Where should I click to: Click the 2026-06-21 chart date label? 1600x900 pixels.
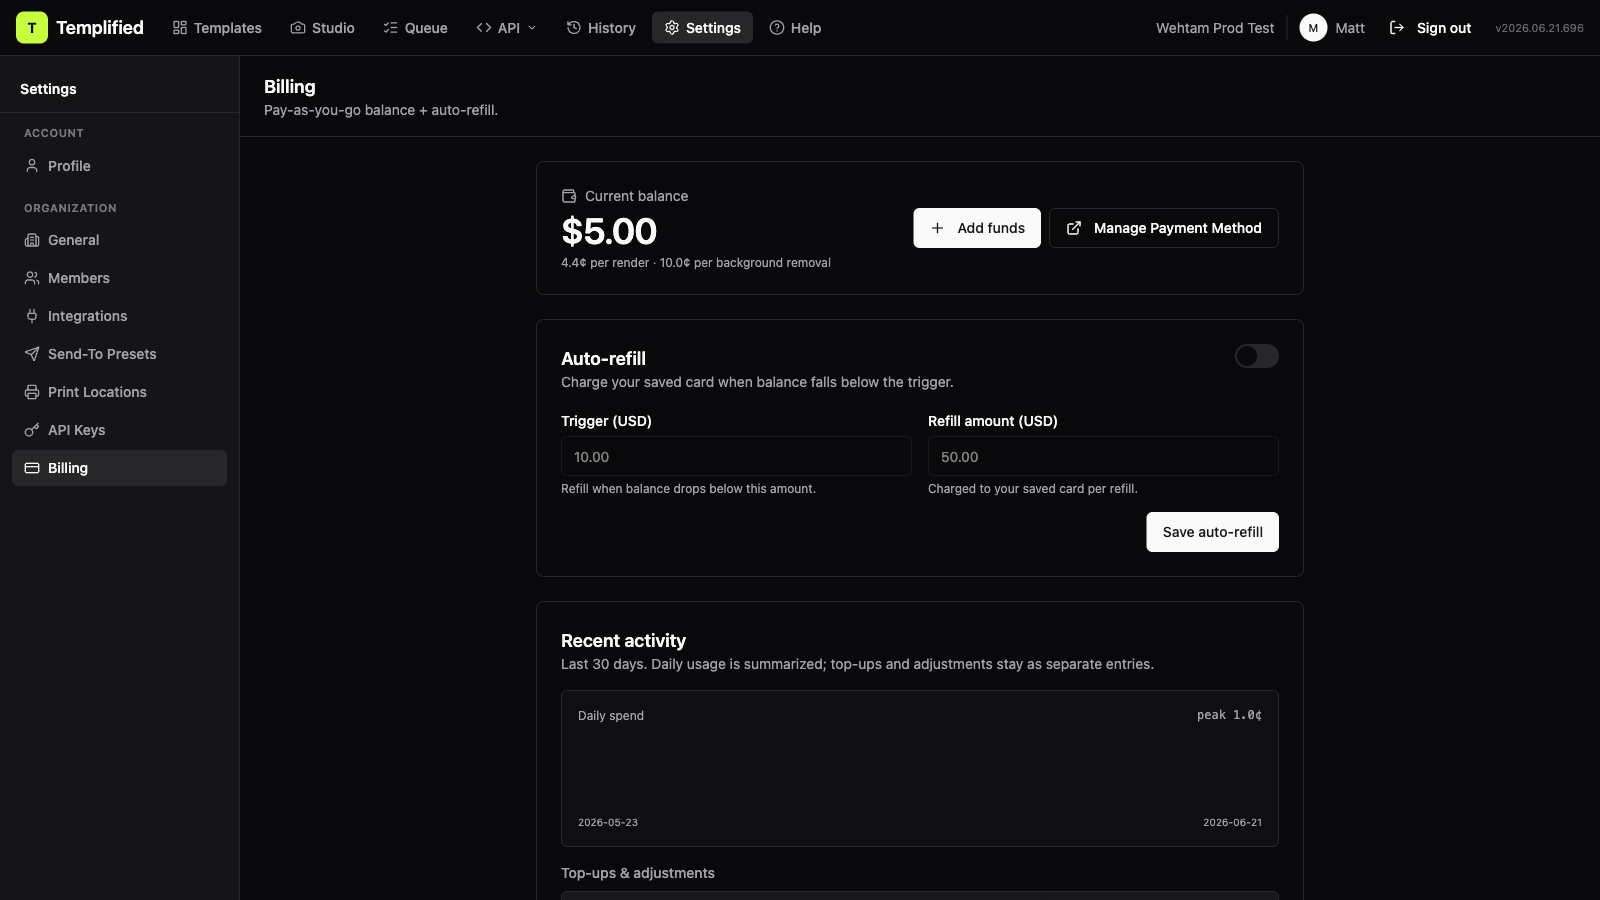point(1232,822)
